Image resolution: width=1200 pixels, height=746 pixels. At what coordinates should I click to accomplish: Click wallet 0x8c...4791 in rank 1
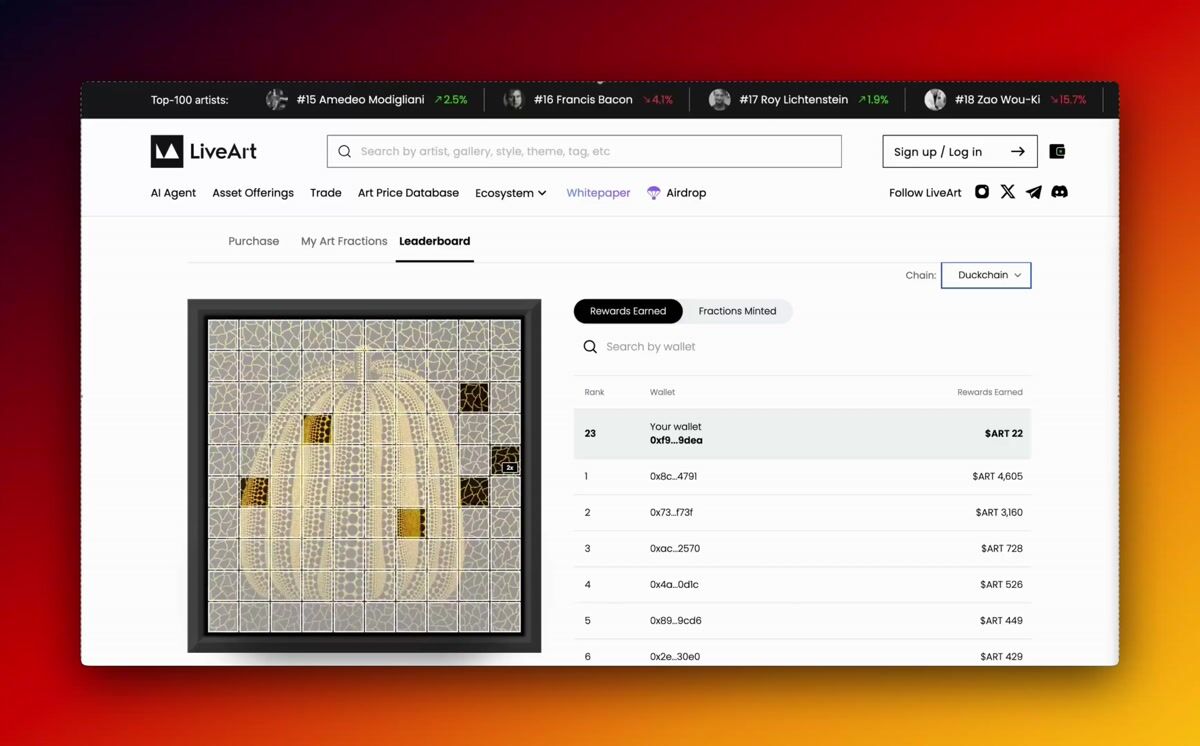tap(673, 477)
